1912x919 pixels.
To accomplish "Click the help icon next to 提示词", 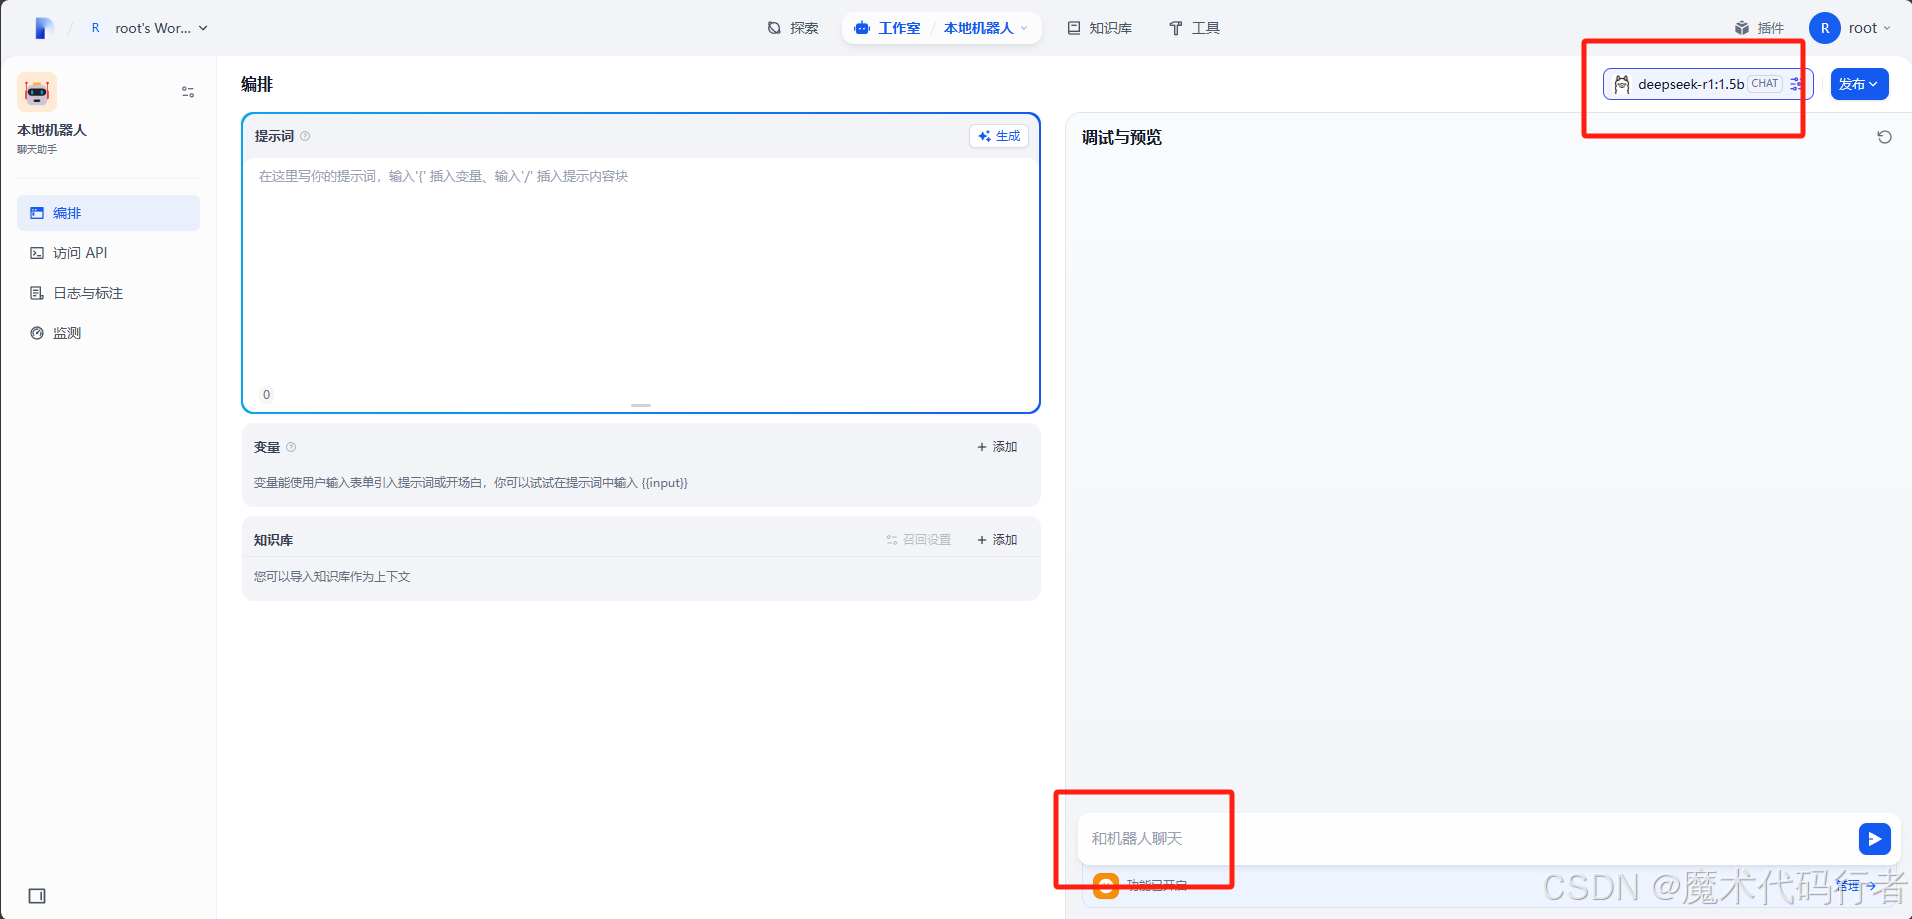I will click(x=305, y=136).
